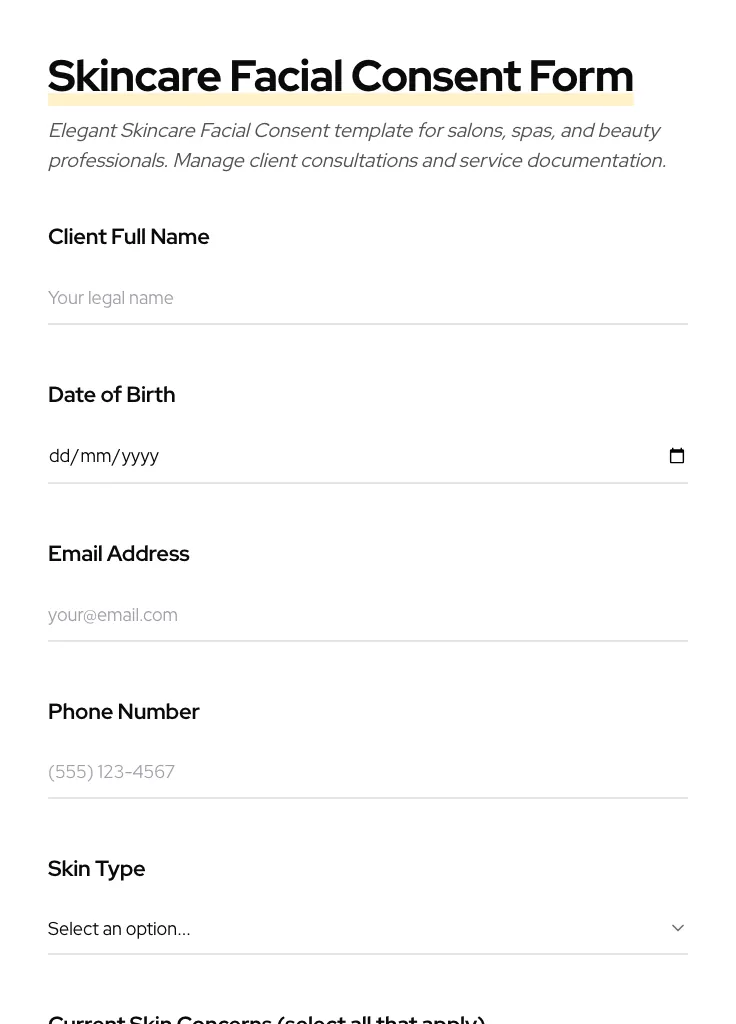
Task: Open the Date of Birth calendar picker
Action: pos(677,456)
